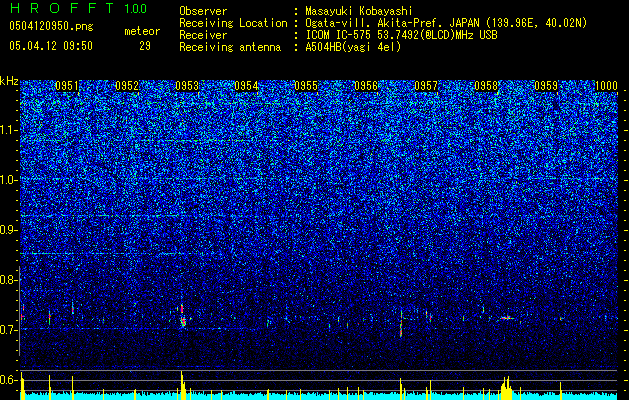Click the 0954 time marker
This screenshot has width=629, height=400.
(x=246, y=86)
